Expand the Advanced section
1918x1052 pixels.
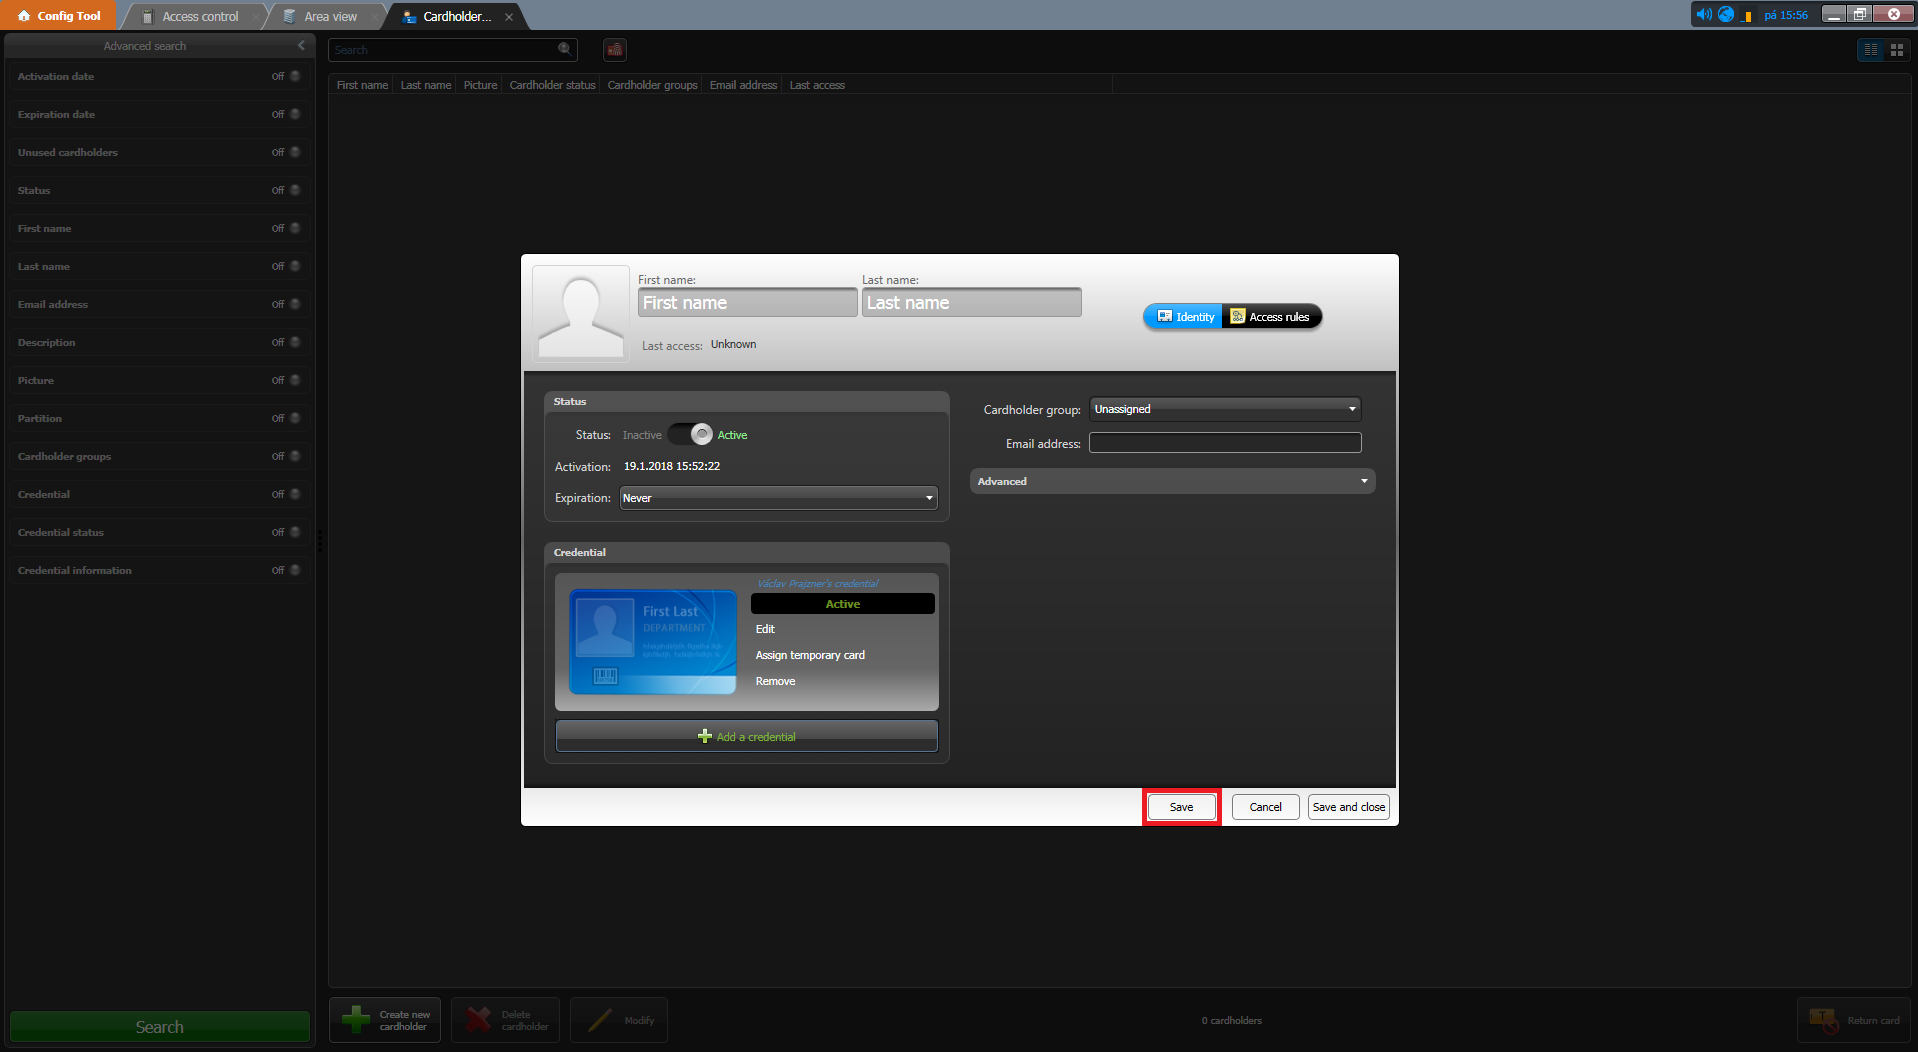click(1172, 482)
